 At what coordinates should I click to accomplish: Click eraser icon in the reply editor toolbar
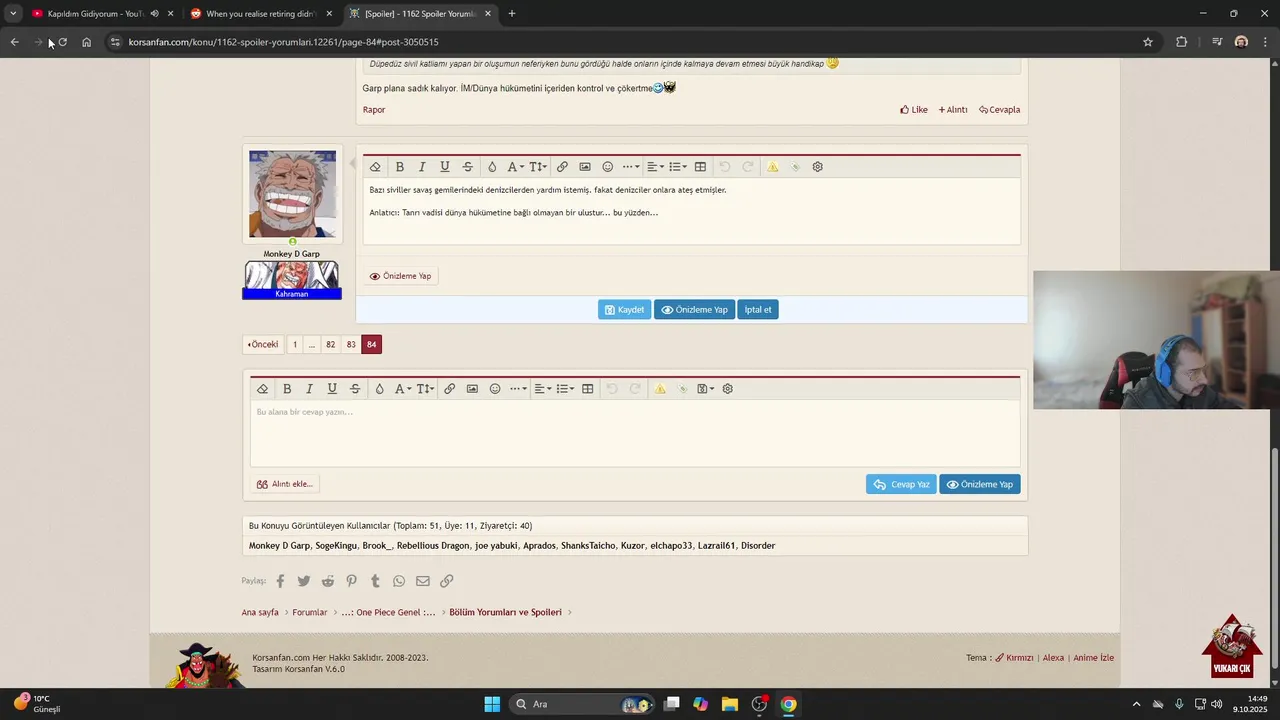262,389
